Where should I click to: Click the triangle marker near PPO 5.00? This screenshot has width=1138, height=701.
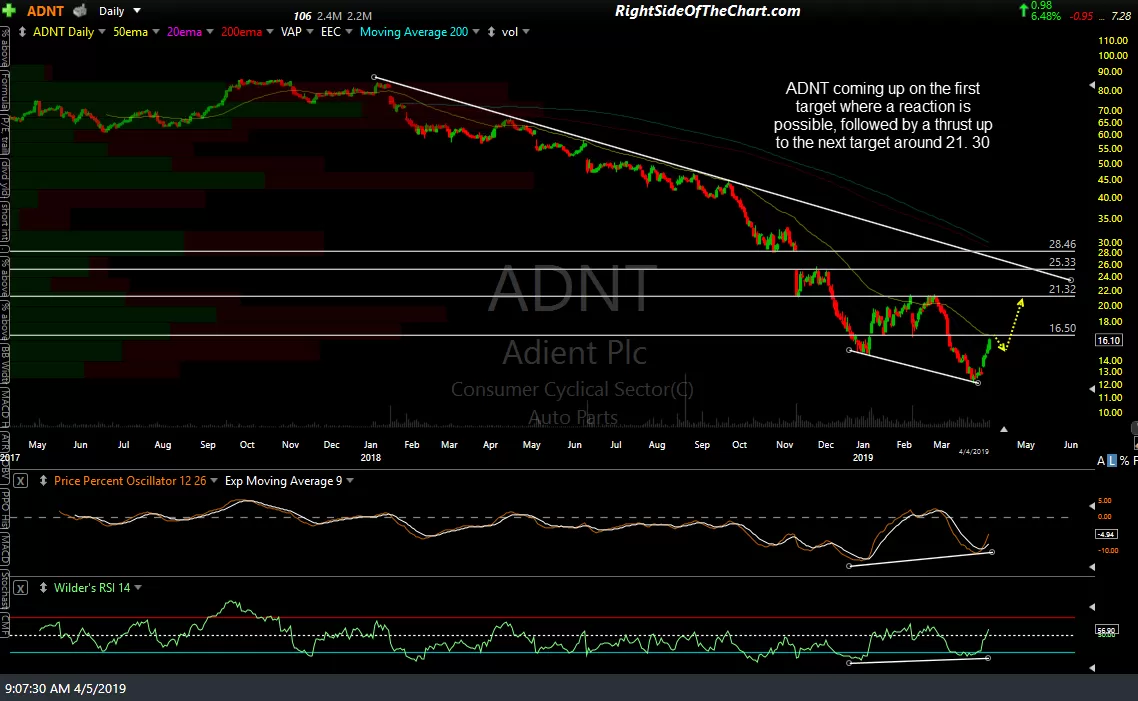pyautogui.click(x=1092, y=506)
